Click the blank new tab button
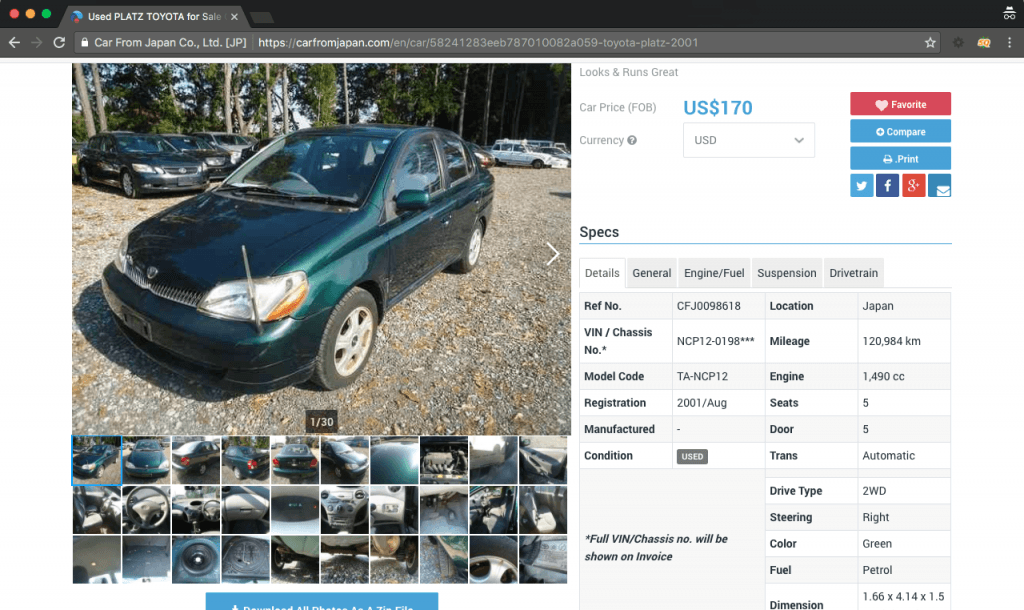This screenshot has height=610, width=1024. pos(262,18)
